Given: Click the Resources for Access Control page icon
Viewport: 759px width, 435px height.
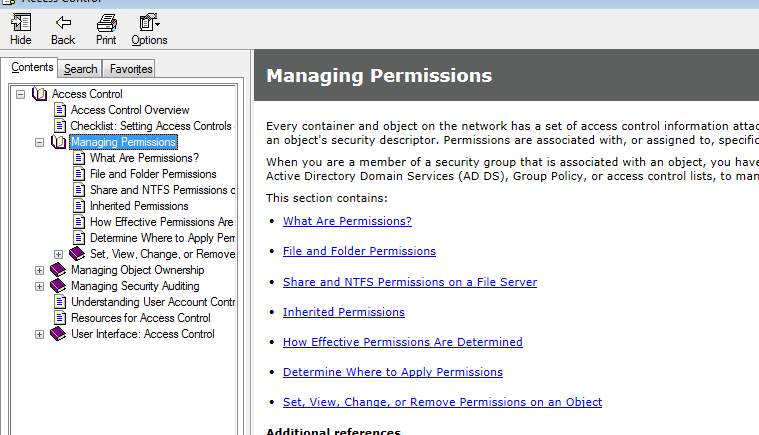Looking at the screenshot, I should pyautogui.click(x=60, y=318).
